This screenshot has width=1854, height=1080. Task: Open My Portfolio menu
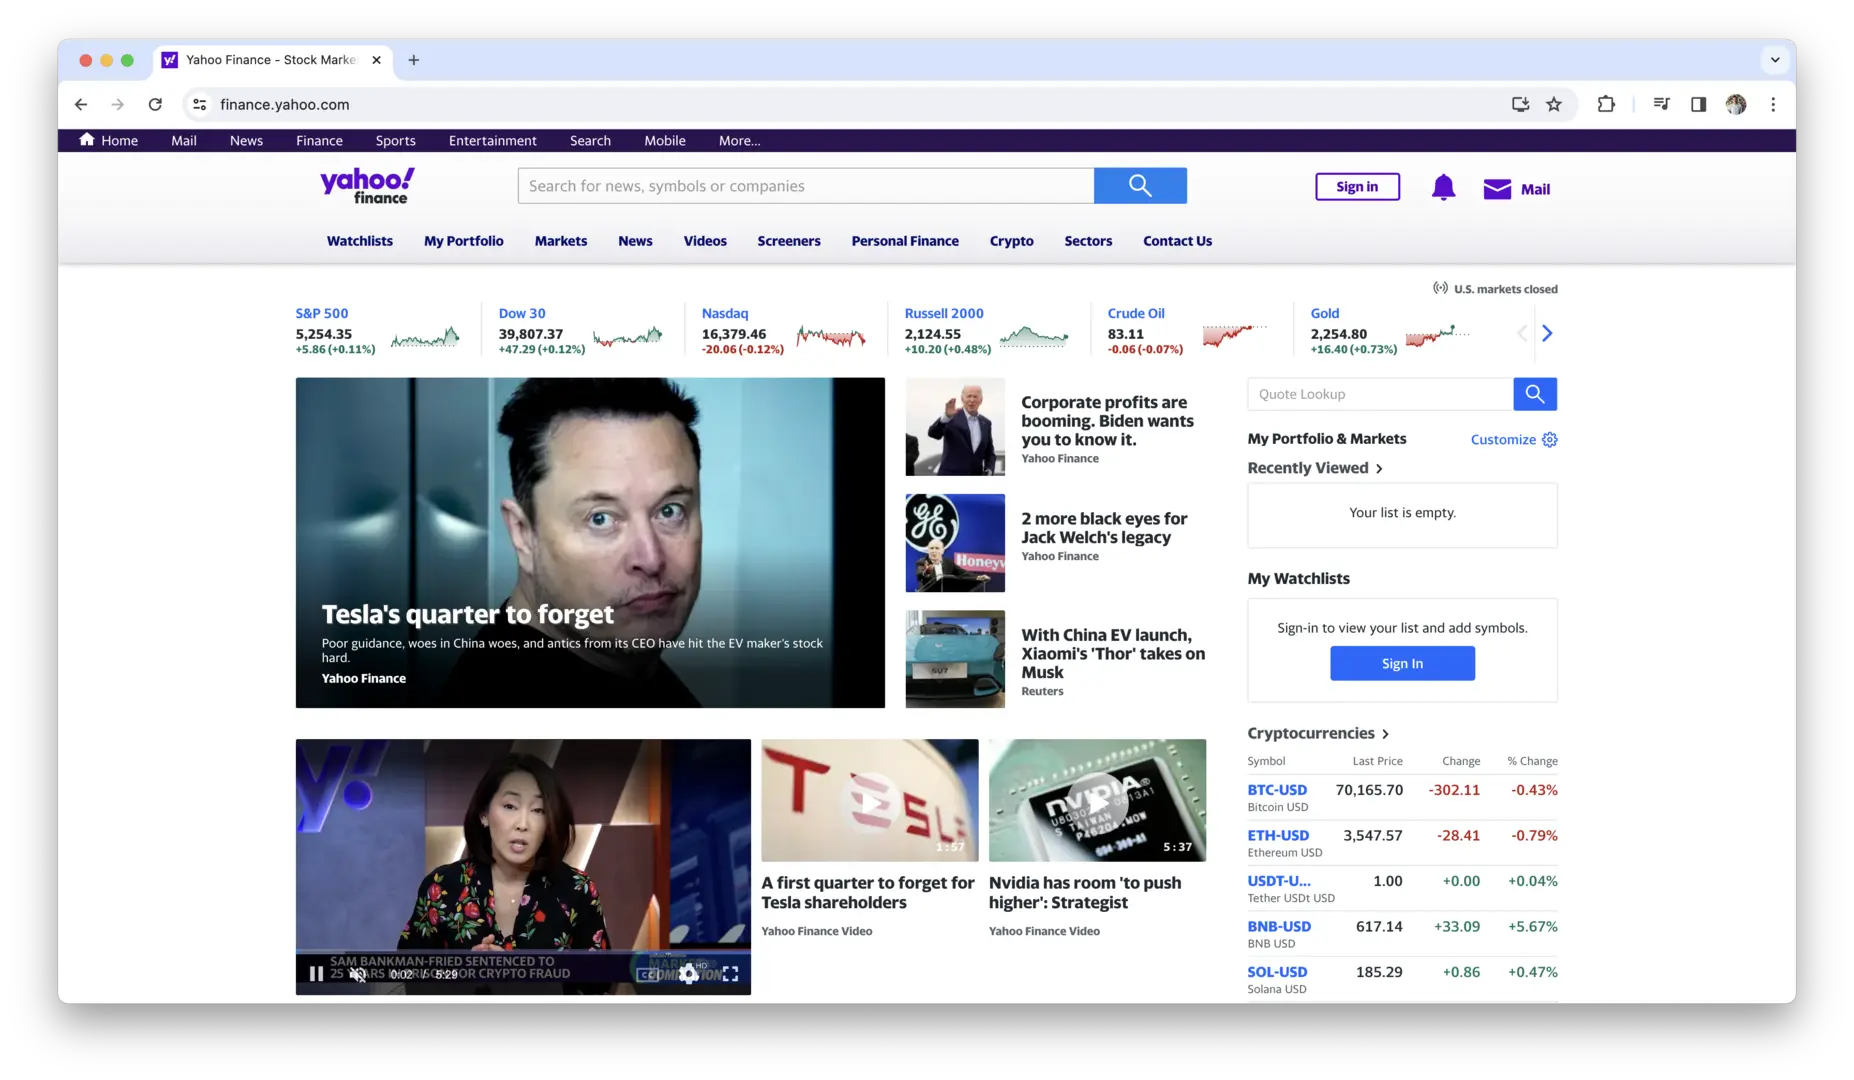tap(464, 241)
